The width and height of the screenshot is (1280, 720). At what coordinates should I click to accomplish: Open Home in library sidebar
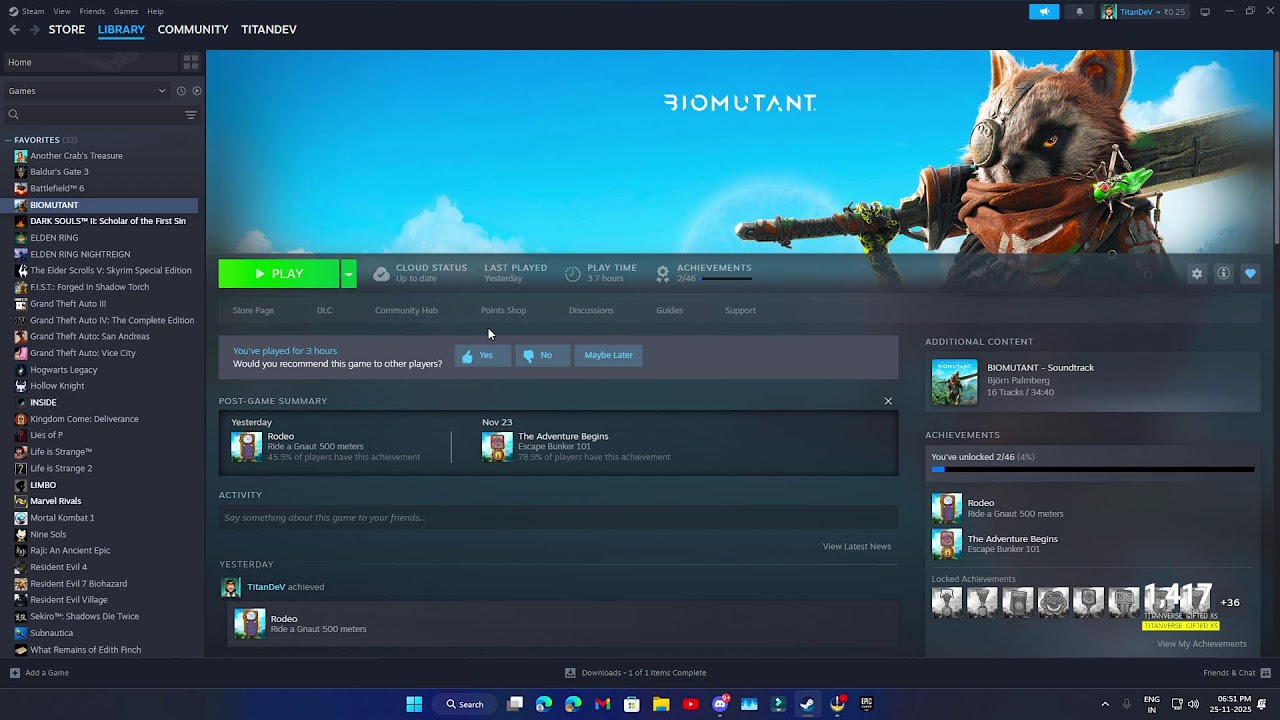(90, 62)
